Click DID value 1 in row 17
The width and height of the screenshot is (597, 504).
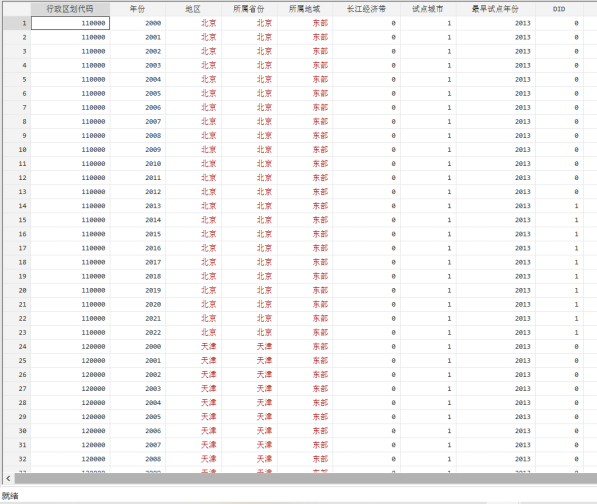(x=559, y=248)
